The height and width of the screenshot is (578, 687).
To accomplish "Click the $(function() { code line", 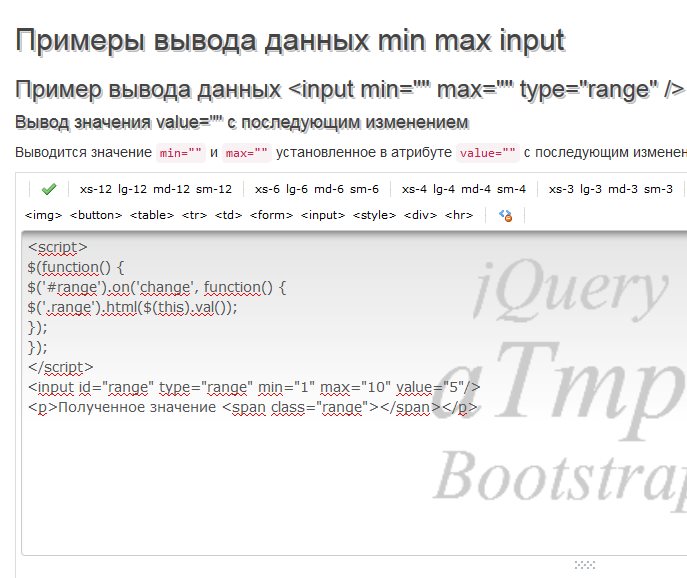I will pyautogui.click(x=76, y=267).
